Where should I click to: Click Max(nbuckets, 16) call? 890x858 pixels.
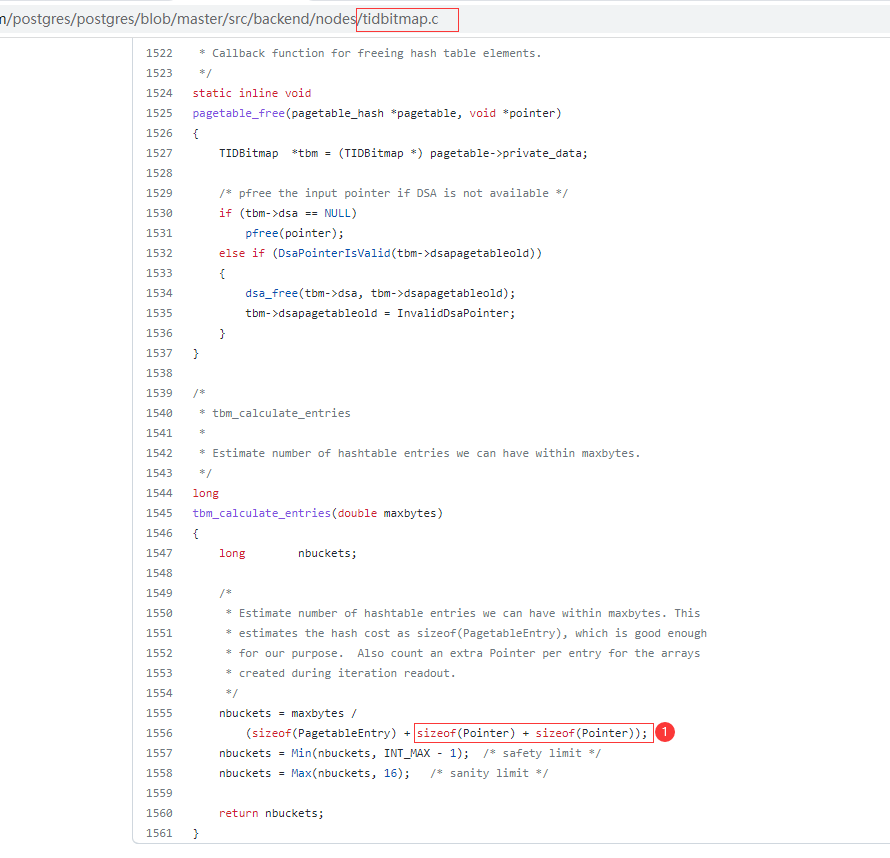coord(347,773)
